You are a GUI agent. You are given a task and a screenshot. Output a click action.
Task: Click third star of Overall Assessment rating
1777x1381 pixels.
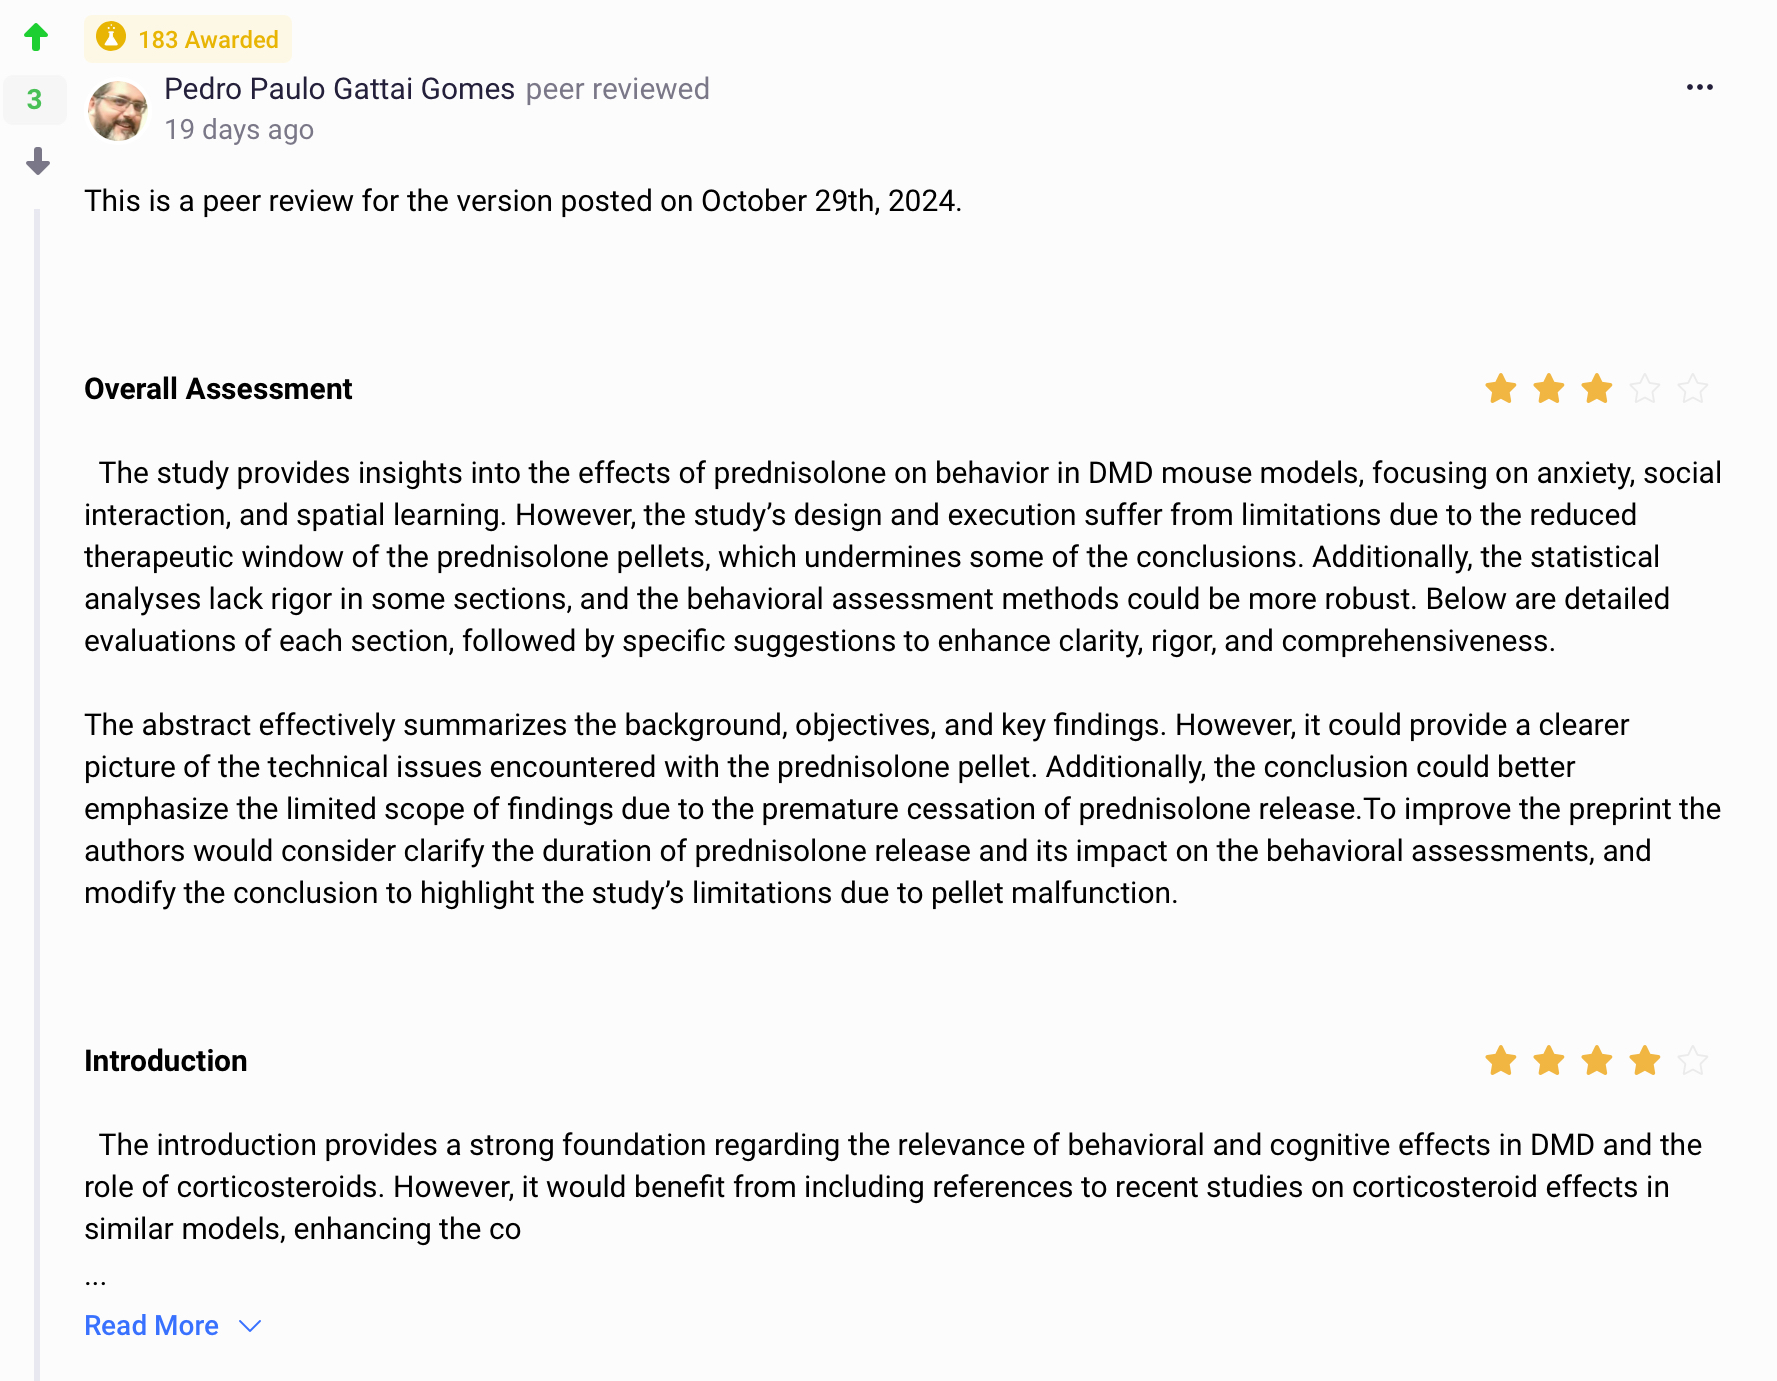pos(1596,389)
